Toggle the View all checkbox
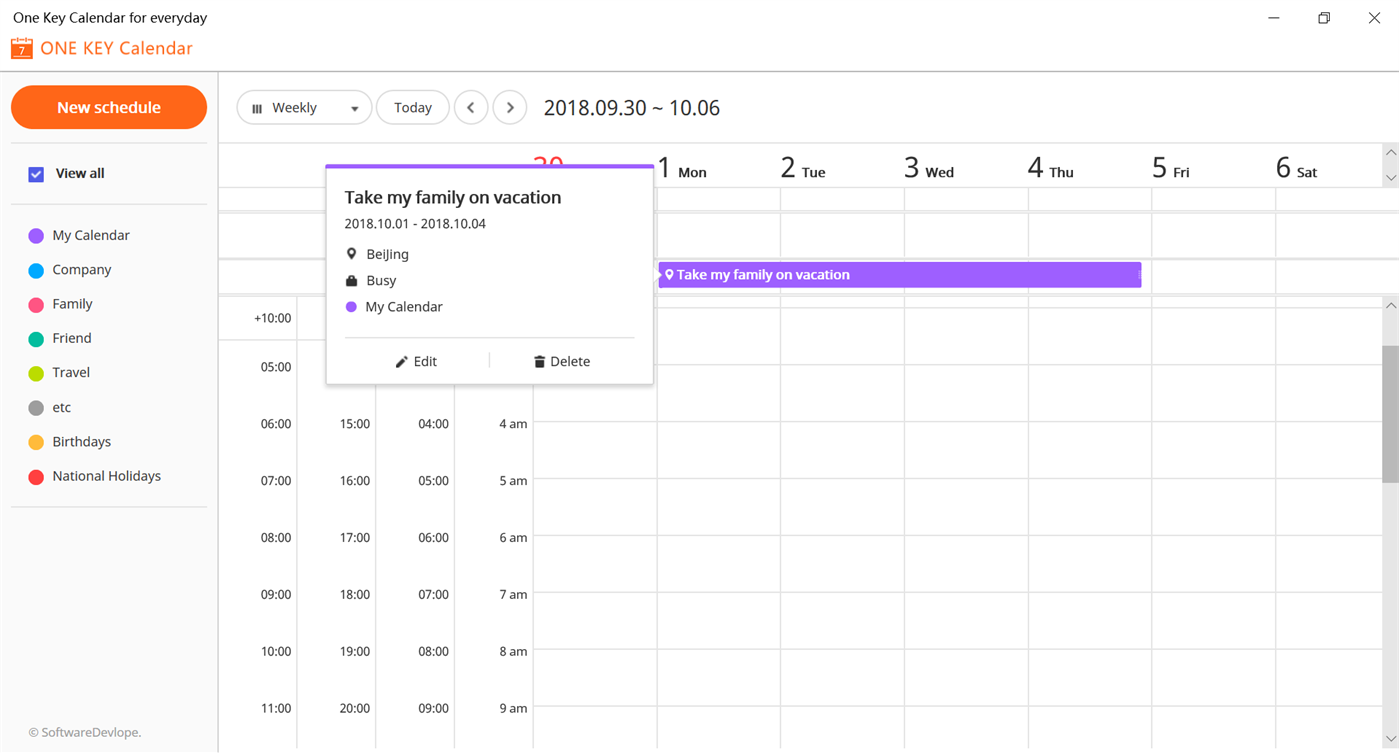1399x753 pixels. [35, 173]
